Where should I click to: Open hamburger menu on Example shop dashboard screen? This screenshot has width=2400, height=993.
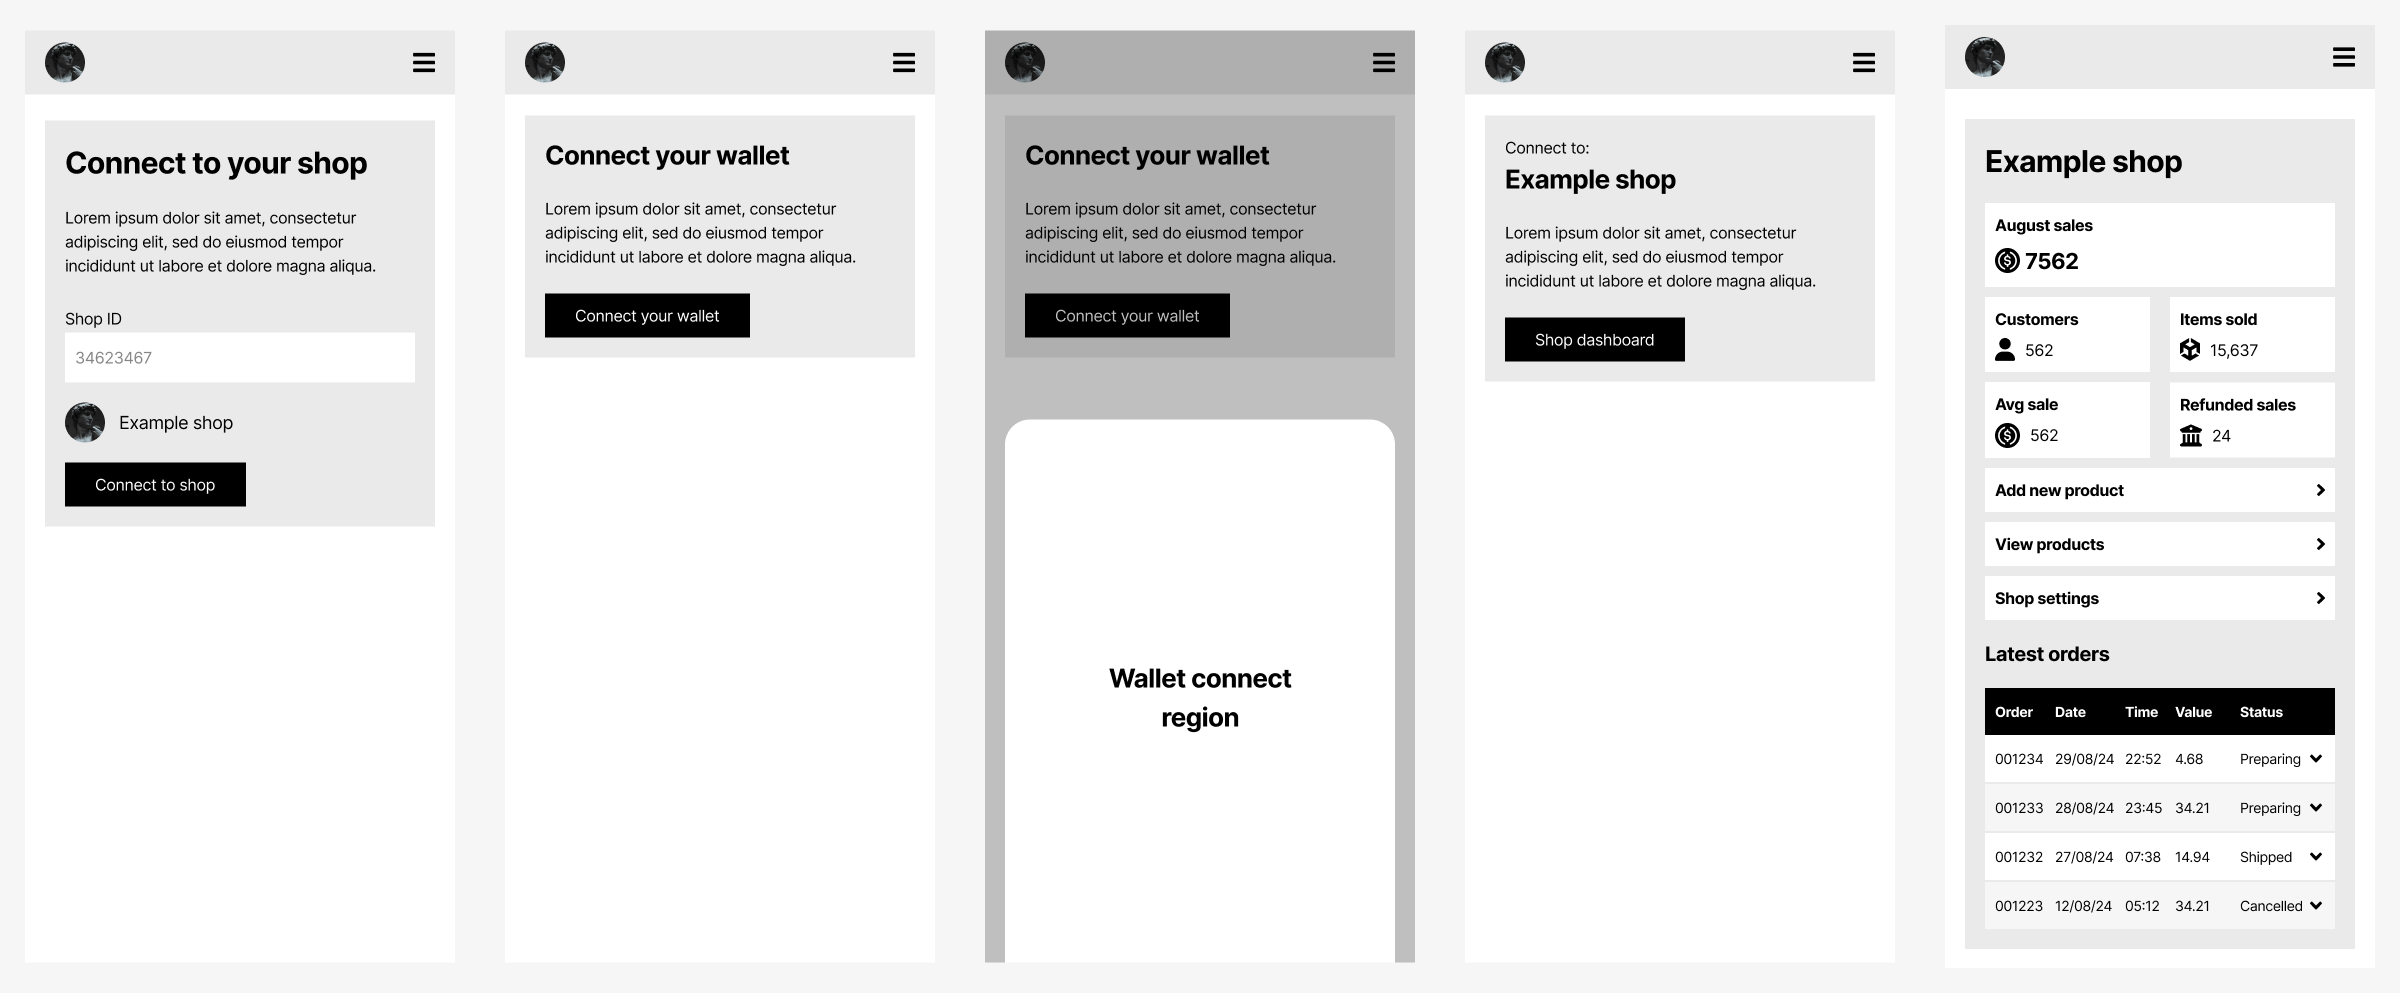(x=2344, y=57)
